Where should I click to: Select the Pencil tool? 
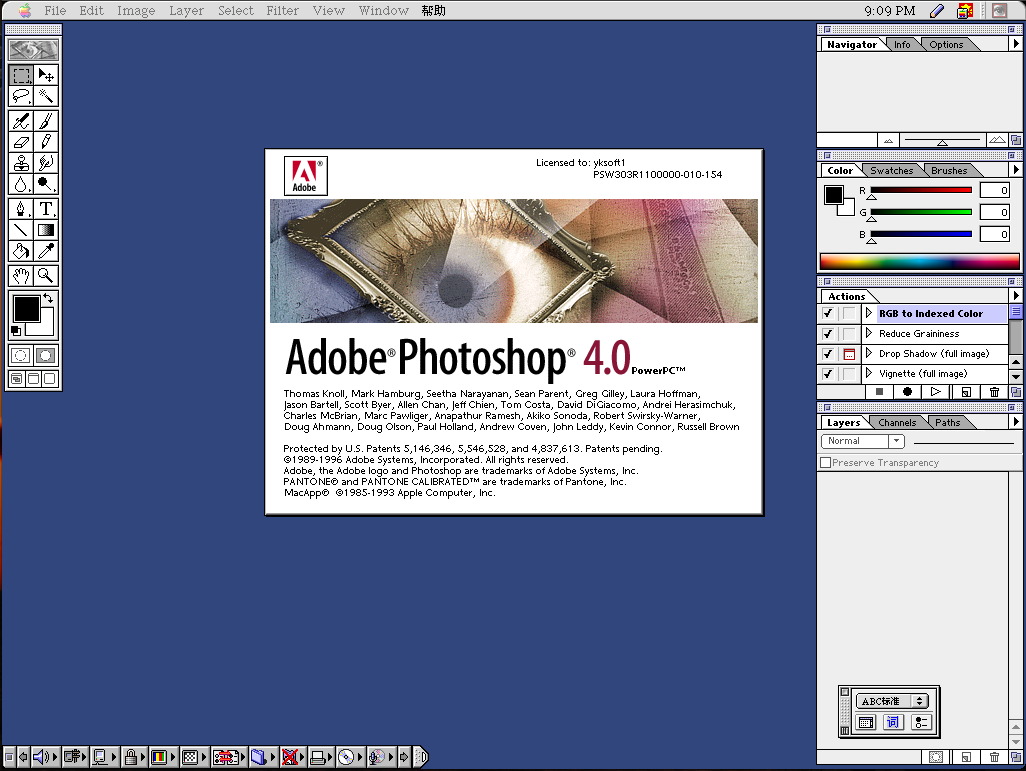(46, 142)
